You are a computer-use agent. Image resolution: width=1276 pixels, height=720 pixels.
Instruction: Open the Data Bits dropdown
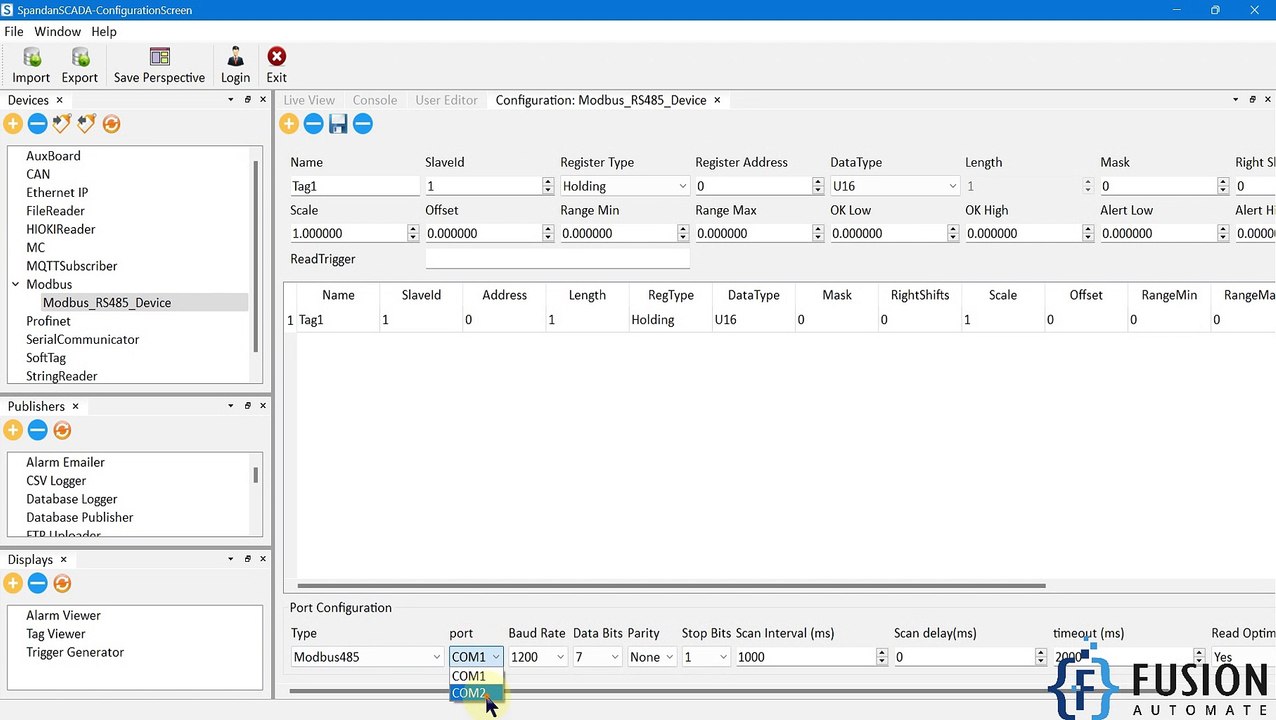597,657
